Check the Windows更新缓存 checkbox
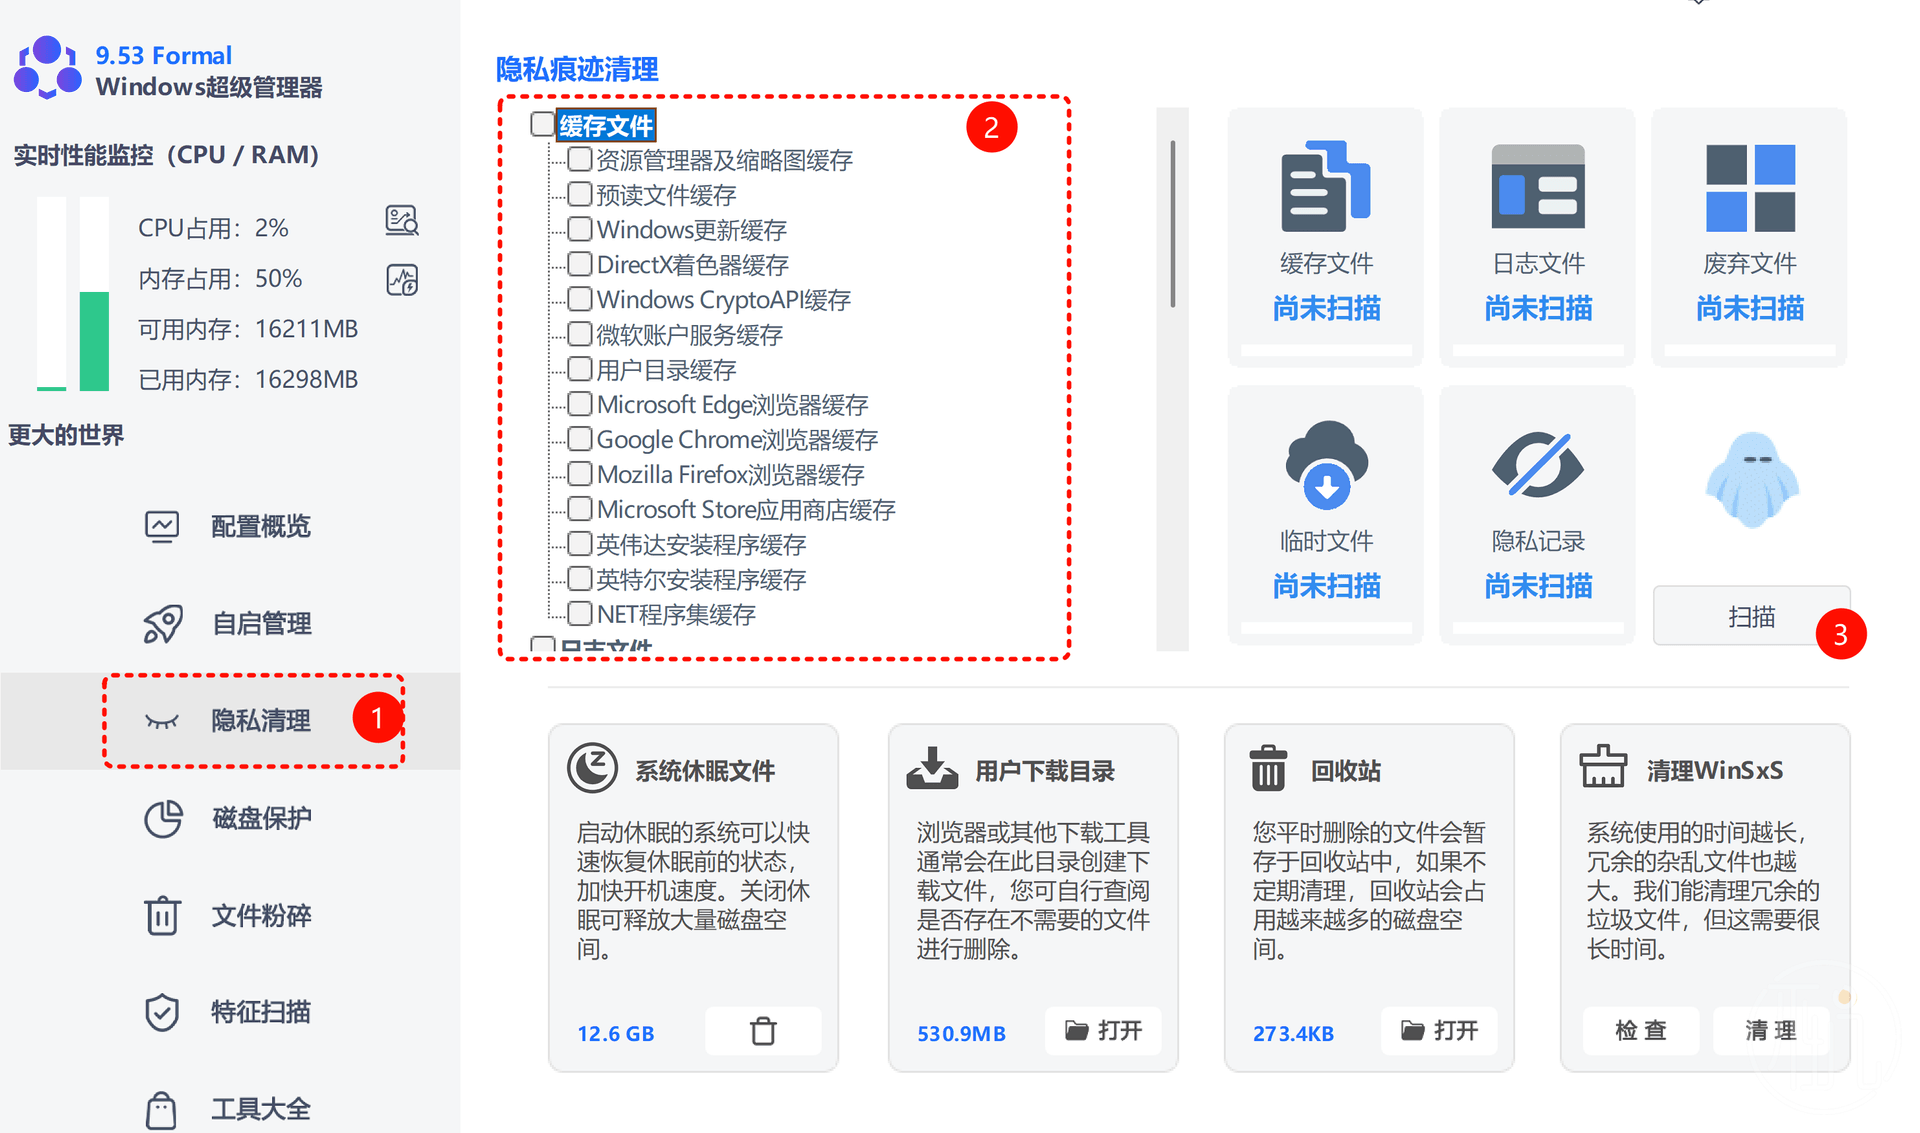Image resolution: width=1920 pixels, height=1133 pixels. click(580, 229)
